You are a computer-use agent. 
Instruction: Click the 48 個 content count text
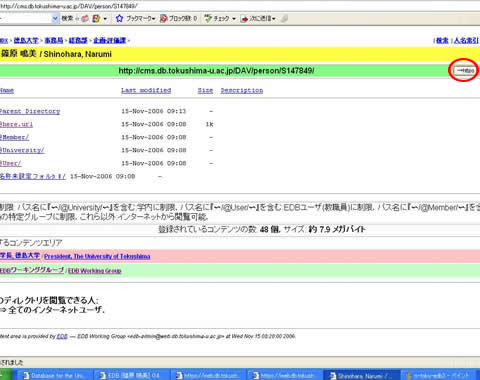pos(270,229)
